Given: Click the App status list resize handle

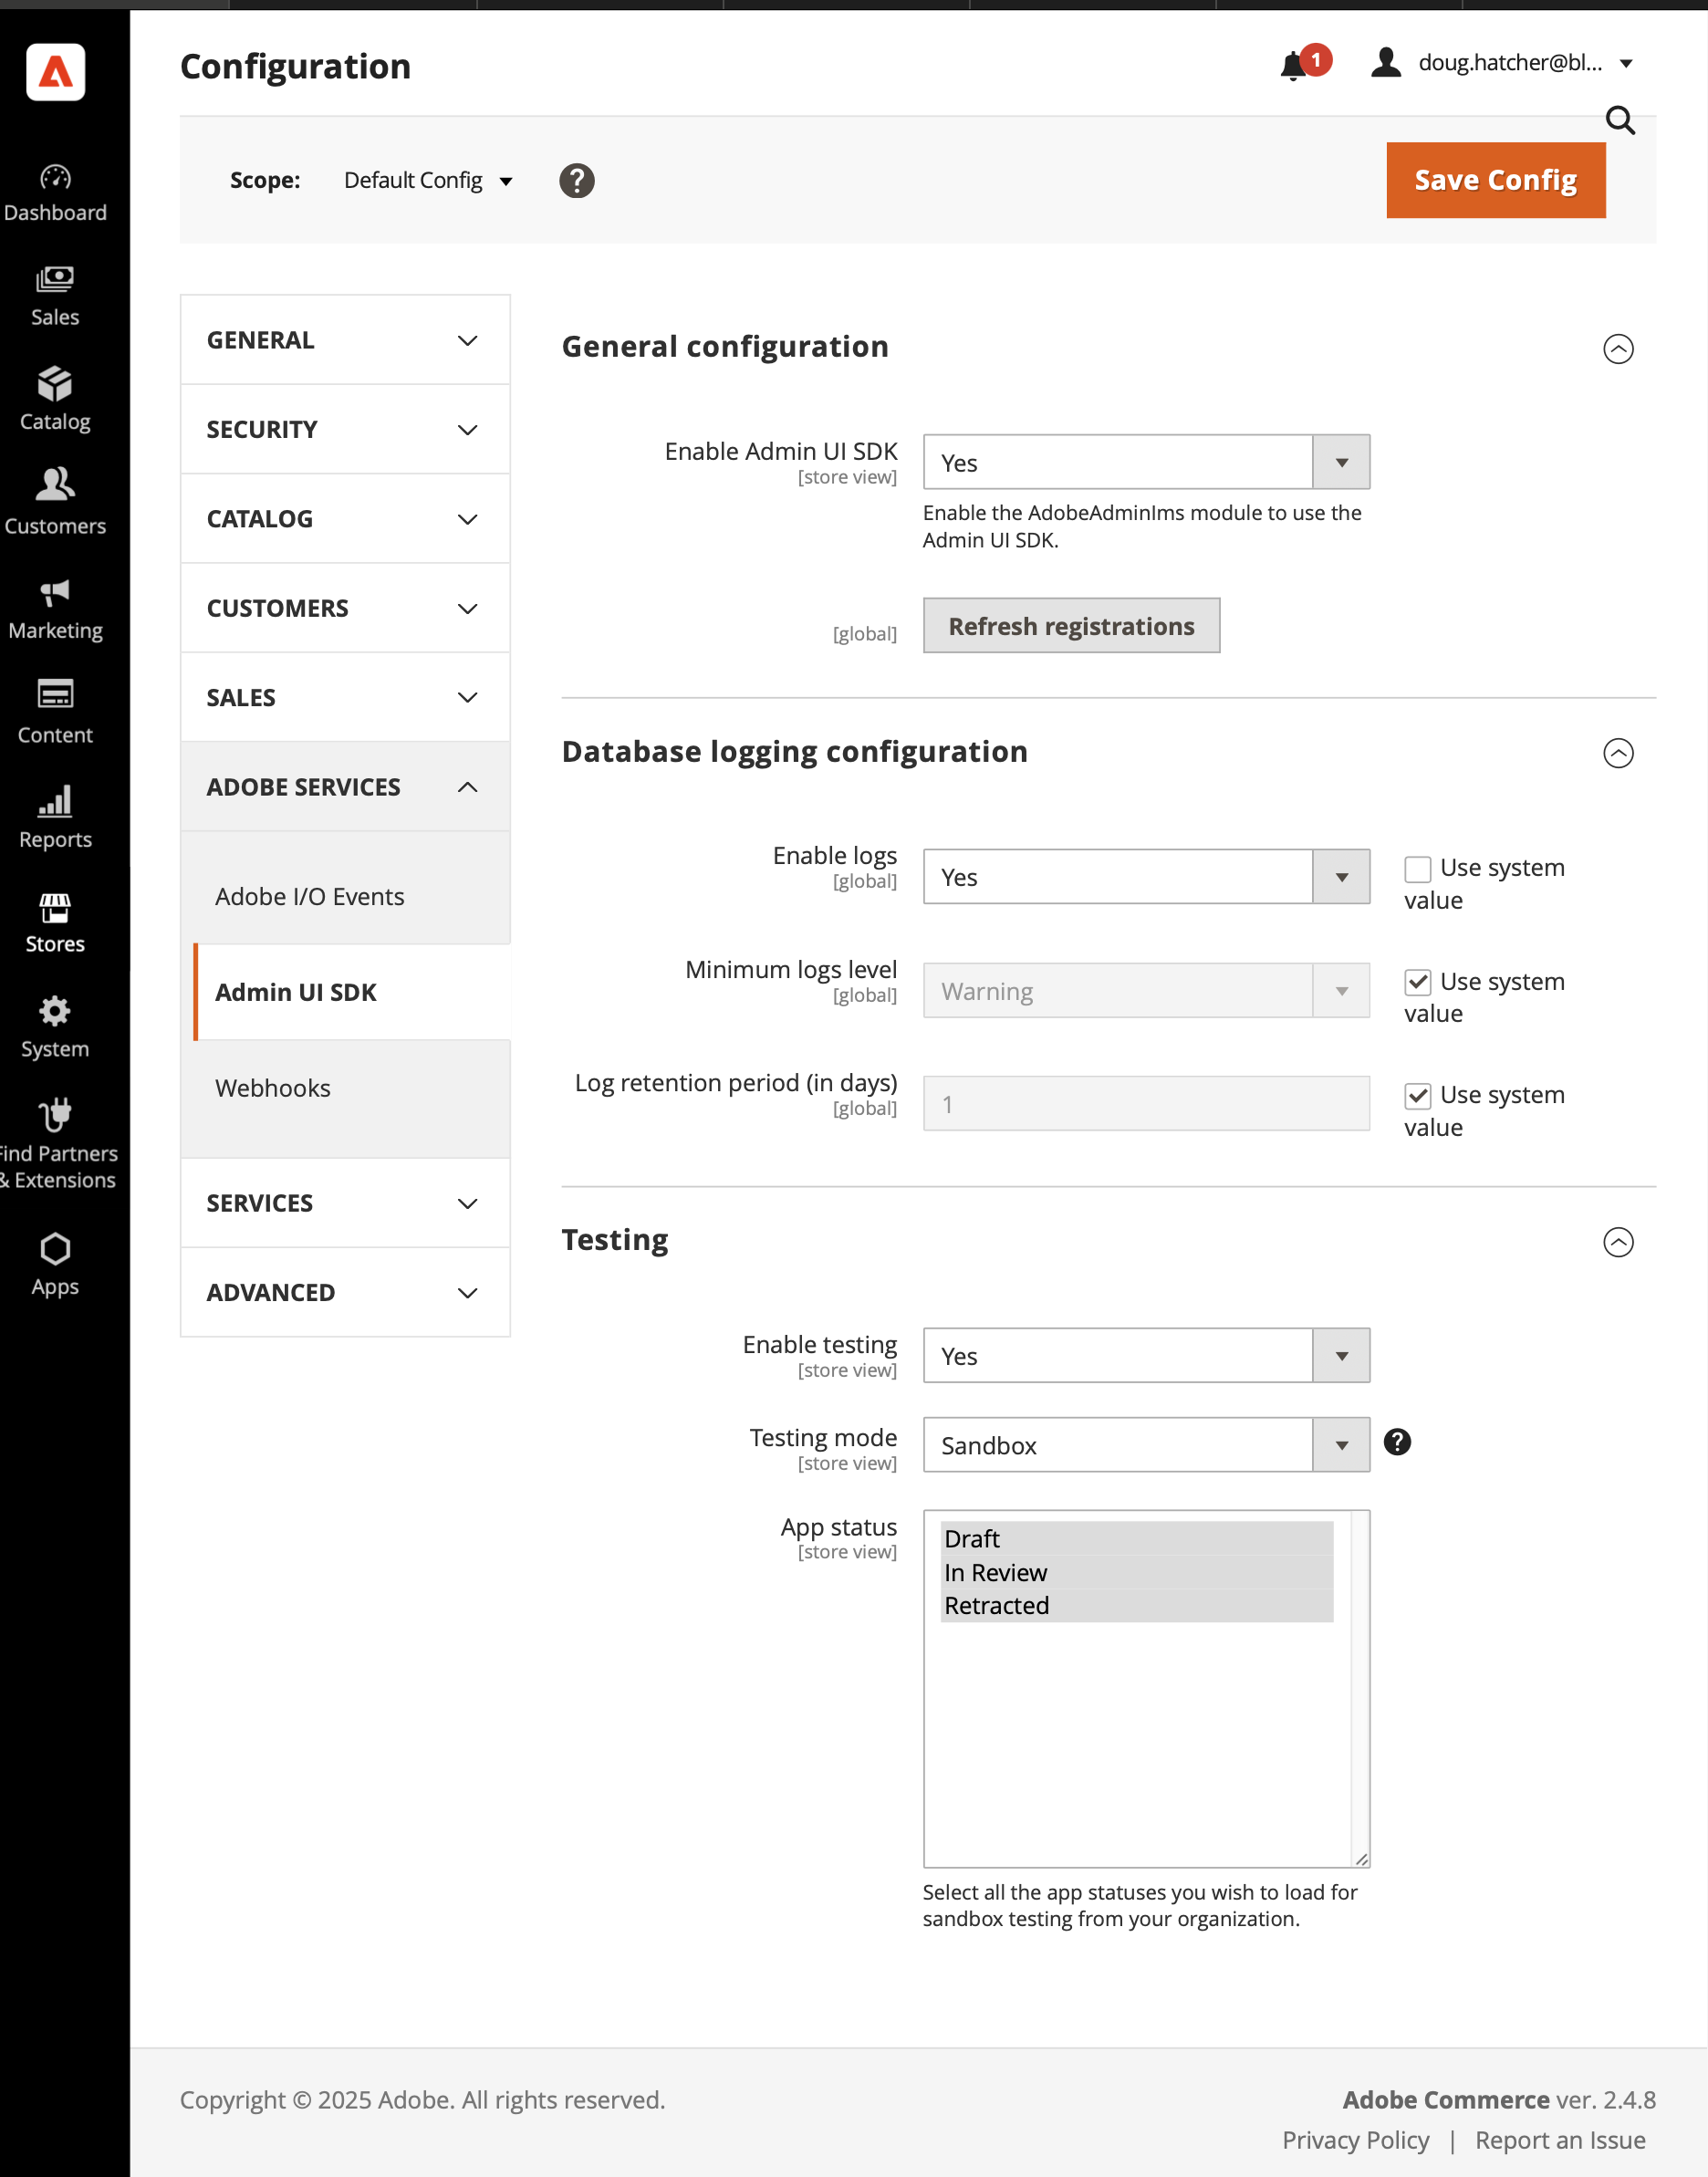Looking at the screenshot, I should pyautogui.click(x=1361, y=1859).
